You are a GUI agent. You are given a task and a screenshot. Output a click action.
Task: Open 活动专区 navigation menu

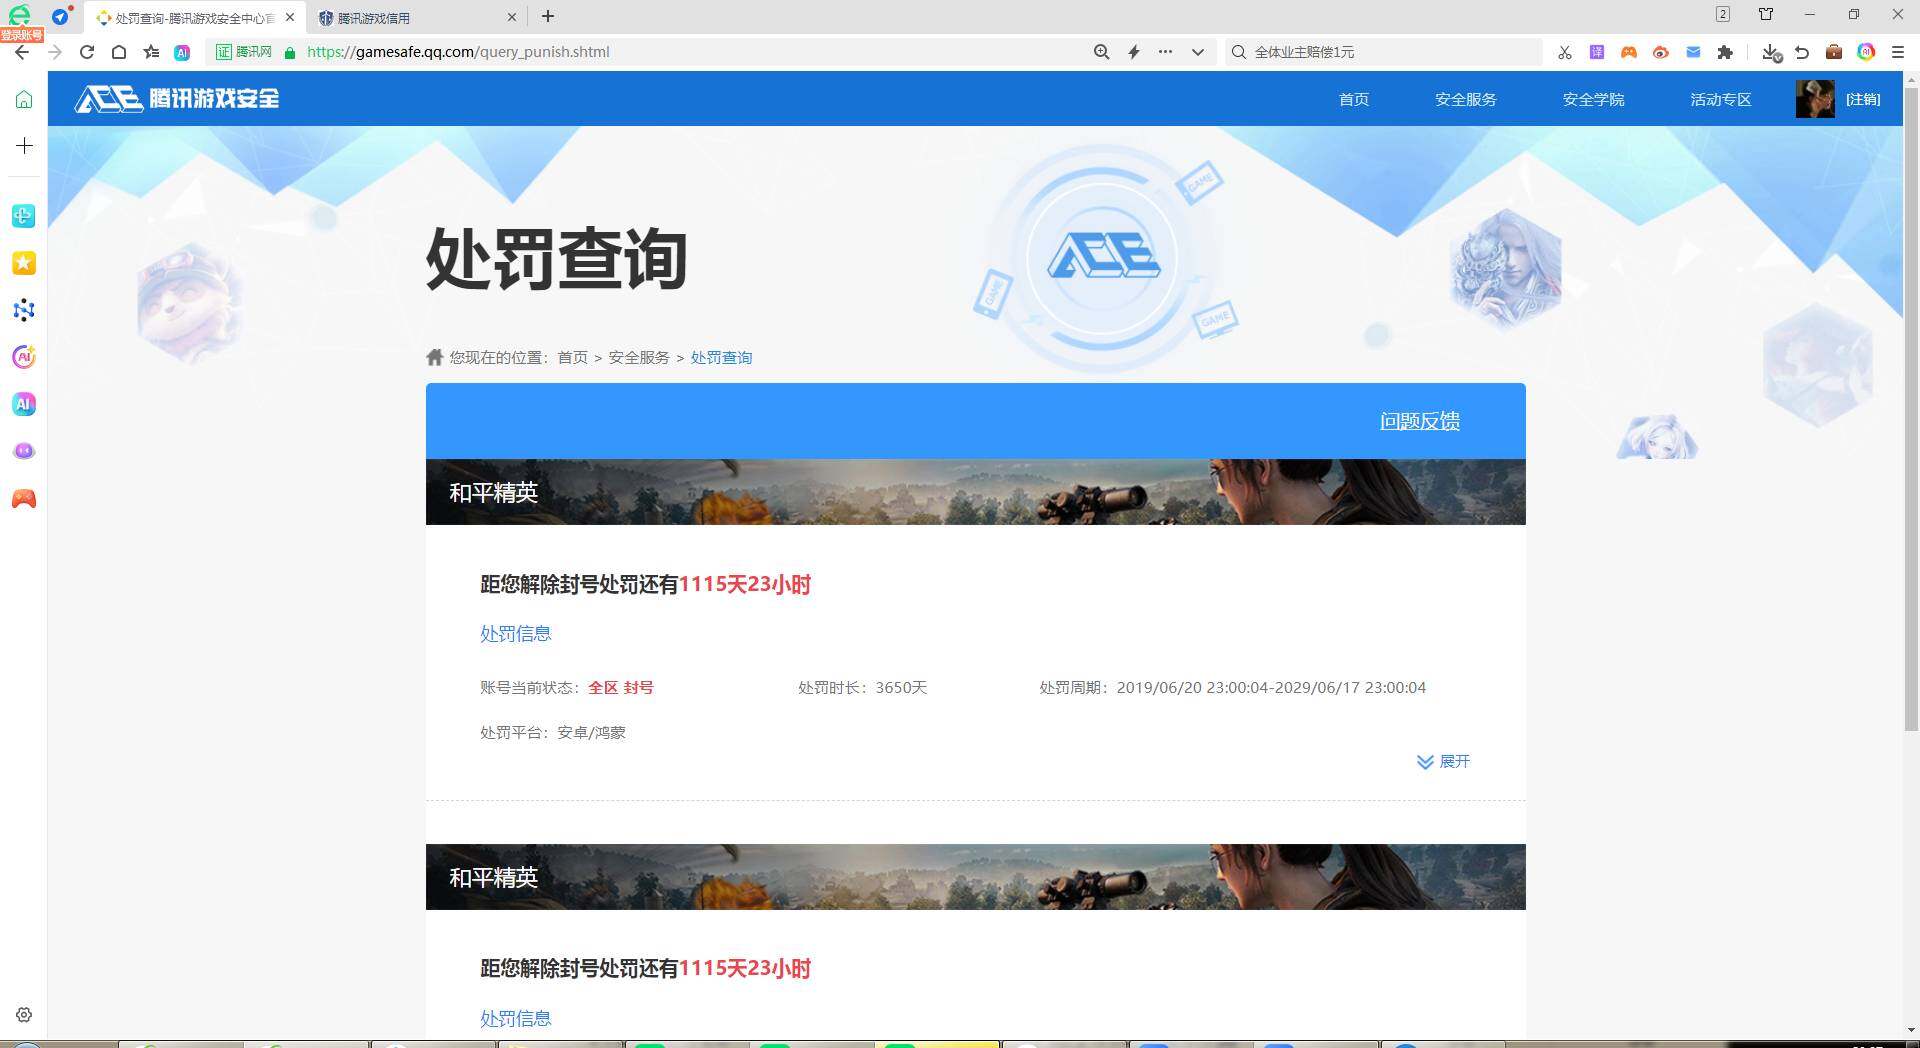coord(1721,99)
